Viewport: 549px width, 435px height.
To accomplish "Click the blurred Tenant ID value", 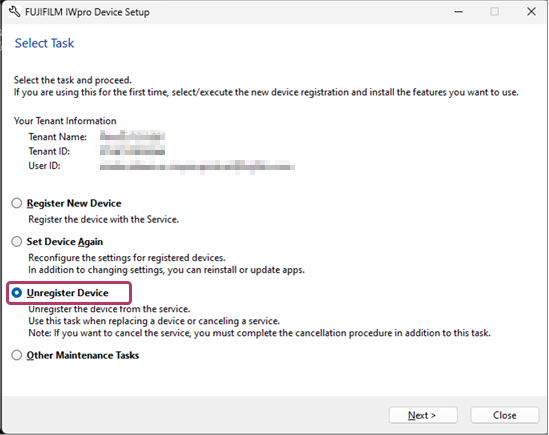I will tap(132, 151).
